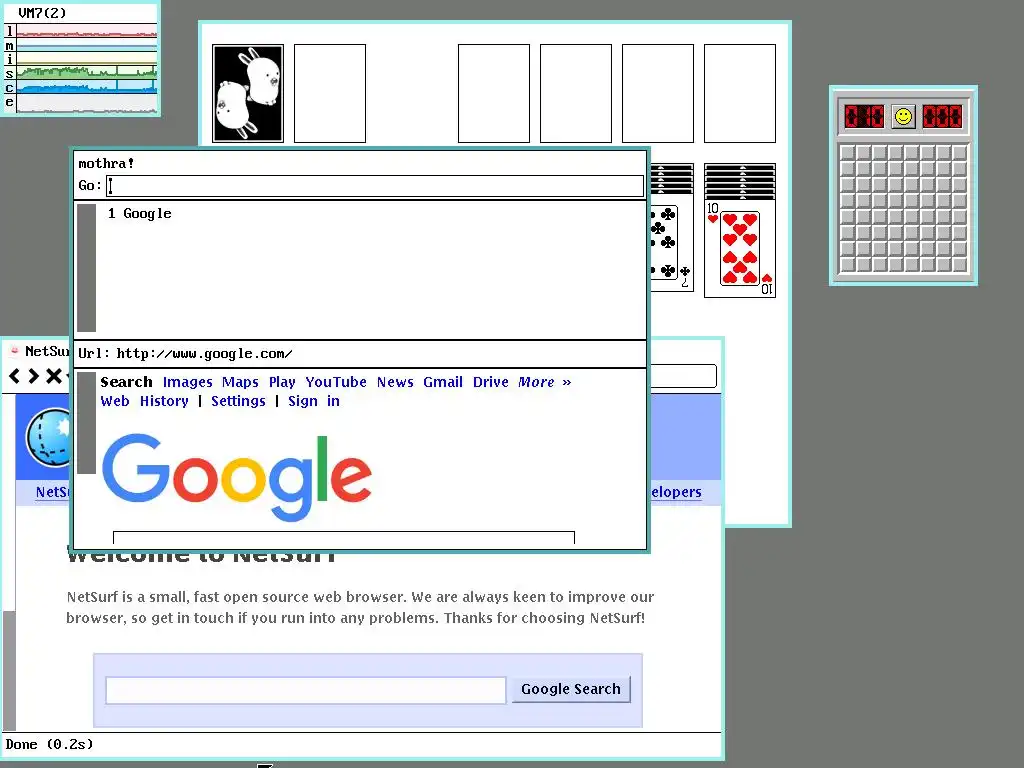The height and width of the screenshot is (768, 1024).
Task: Open the Maps link in mothra
Action: tap(240, 382)
